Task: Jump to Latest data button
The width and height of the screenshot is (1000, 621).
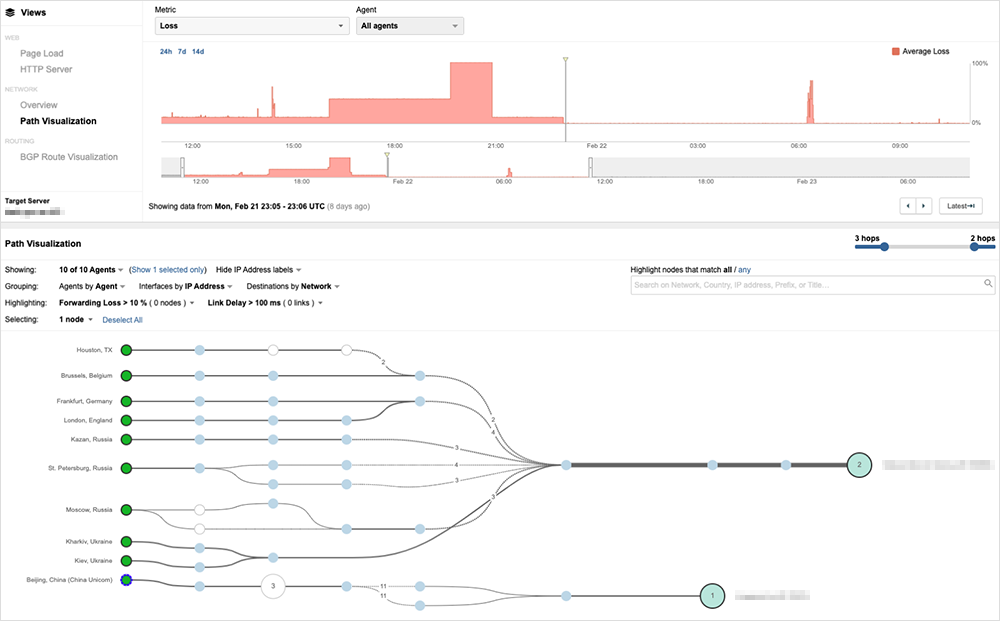Action: click(x=959, y=206)
